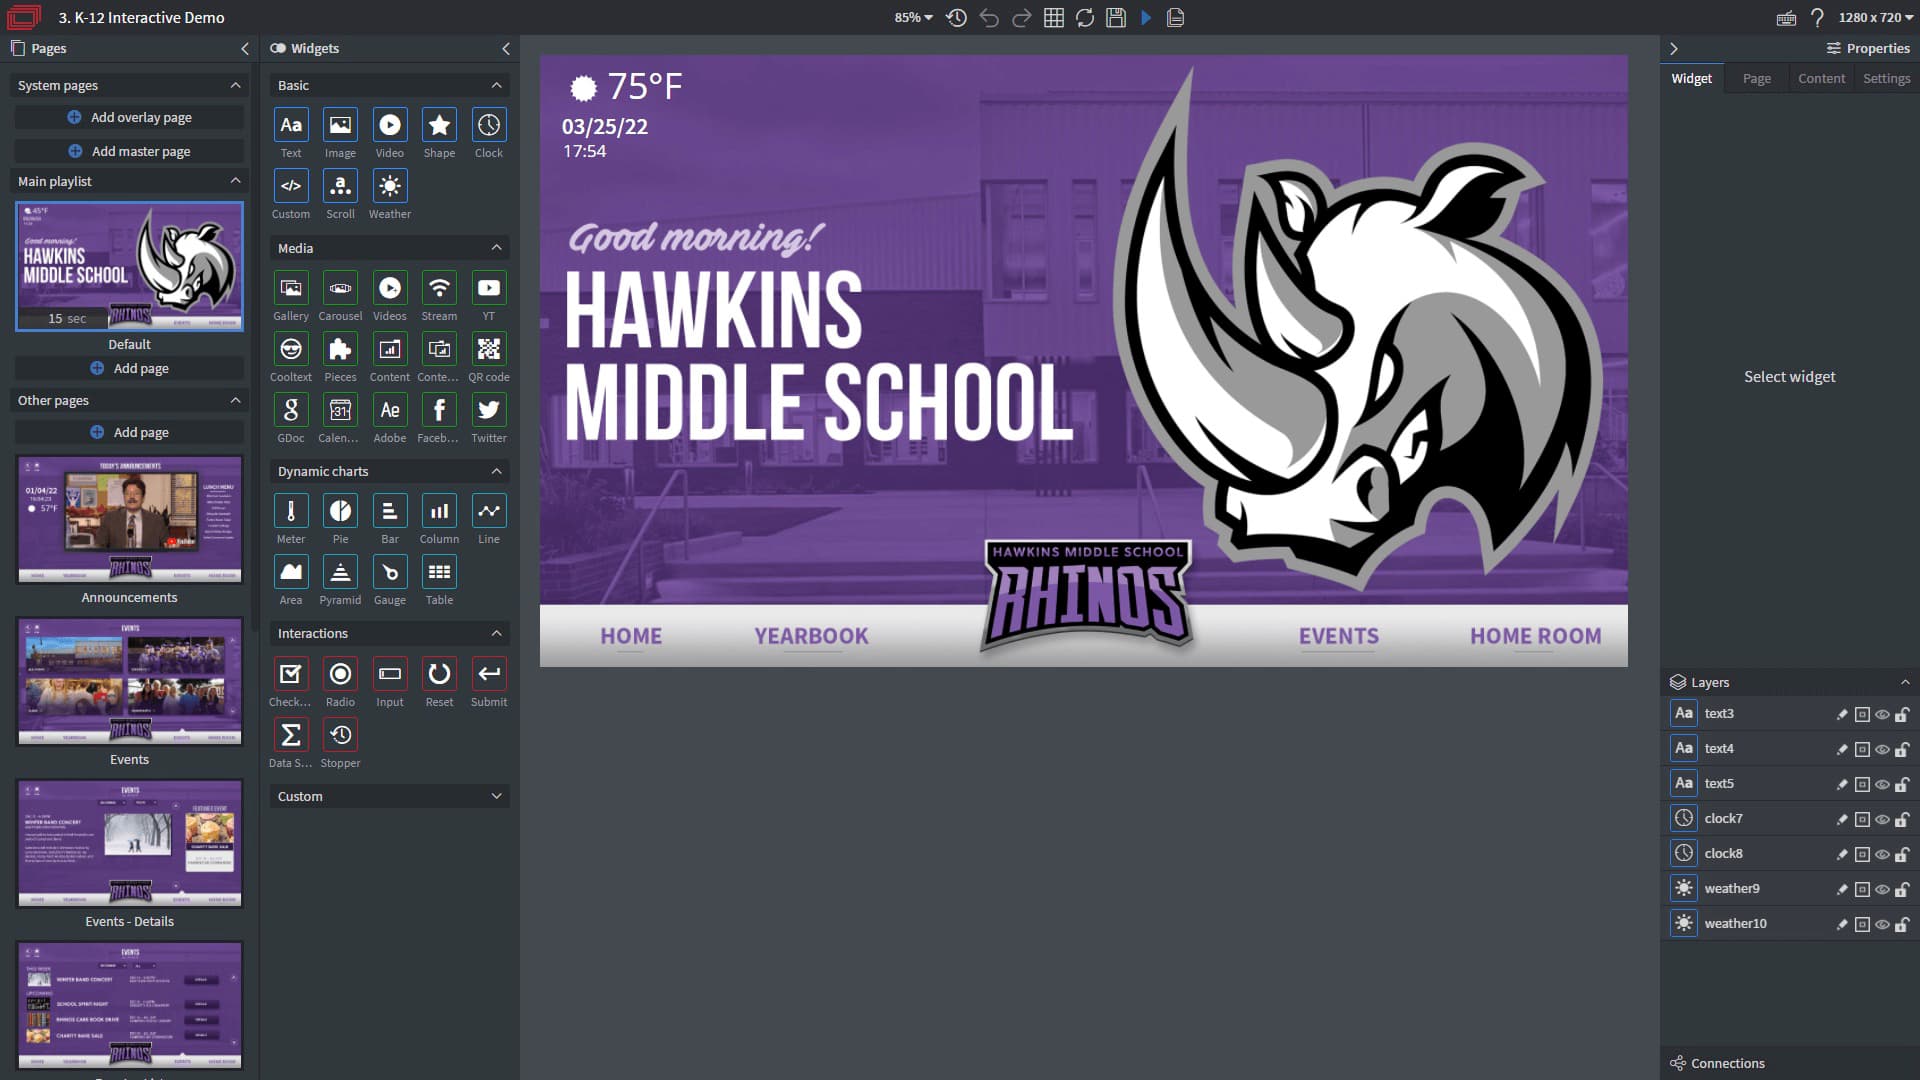Select the Pie chart widget
1920x1080 pixels.
[x=340, y=511]
